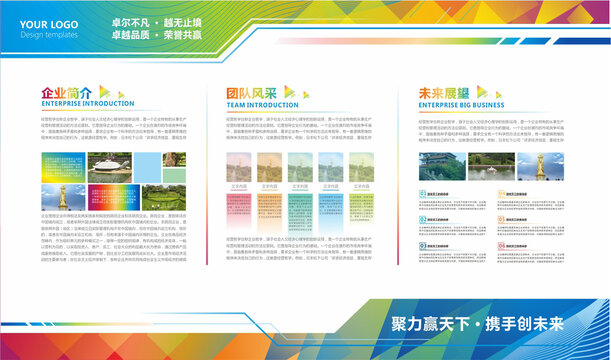Select the orange 05 numbered badge
611x360 pixels.
[x=501, y=220]
